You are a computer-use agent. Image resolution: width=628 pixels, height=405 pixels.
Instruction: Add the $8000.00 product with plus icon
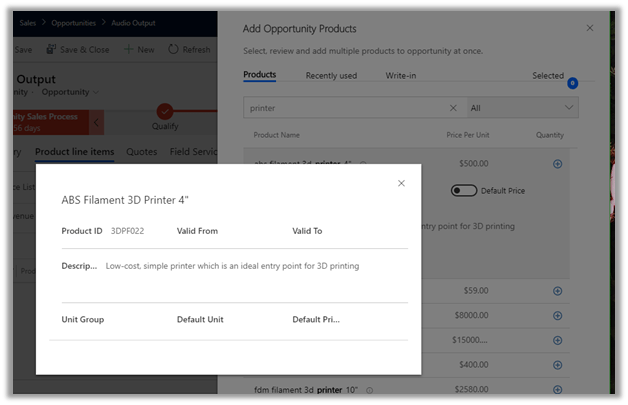pos(557,316)
